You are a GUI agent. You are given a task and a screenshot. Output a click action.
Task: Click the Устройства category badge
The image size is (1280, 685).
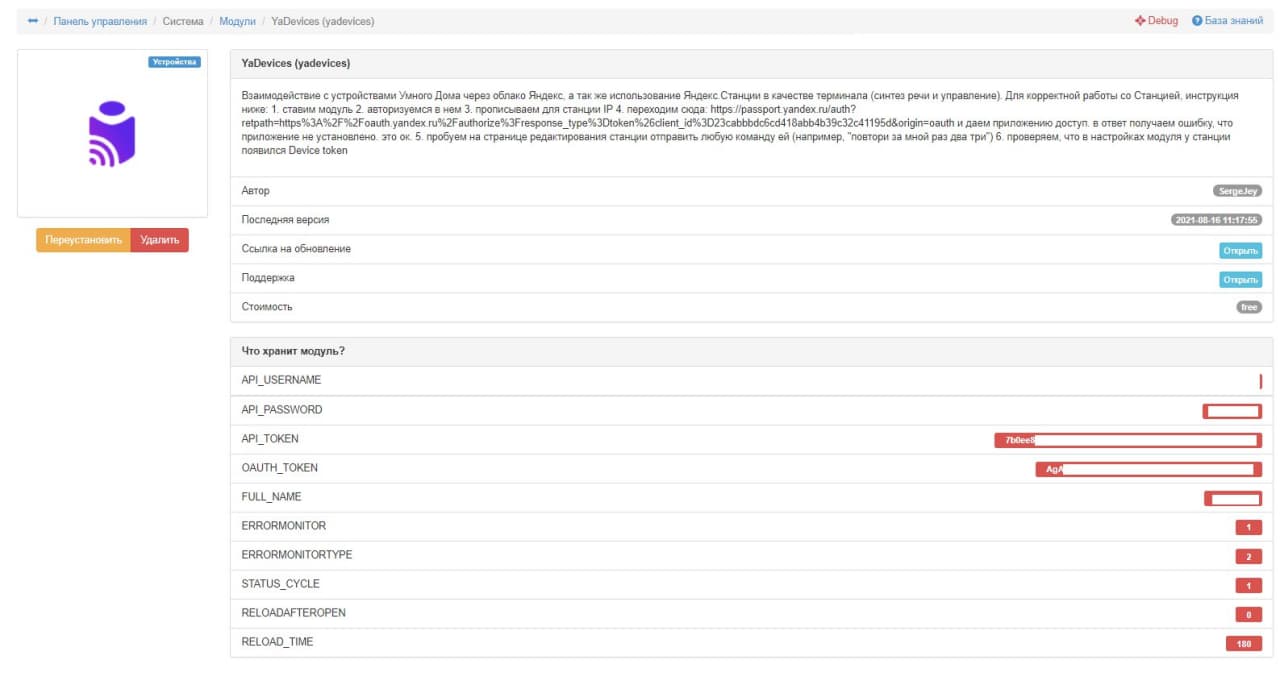(175, 62)
